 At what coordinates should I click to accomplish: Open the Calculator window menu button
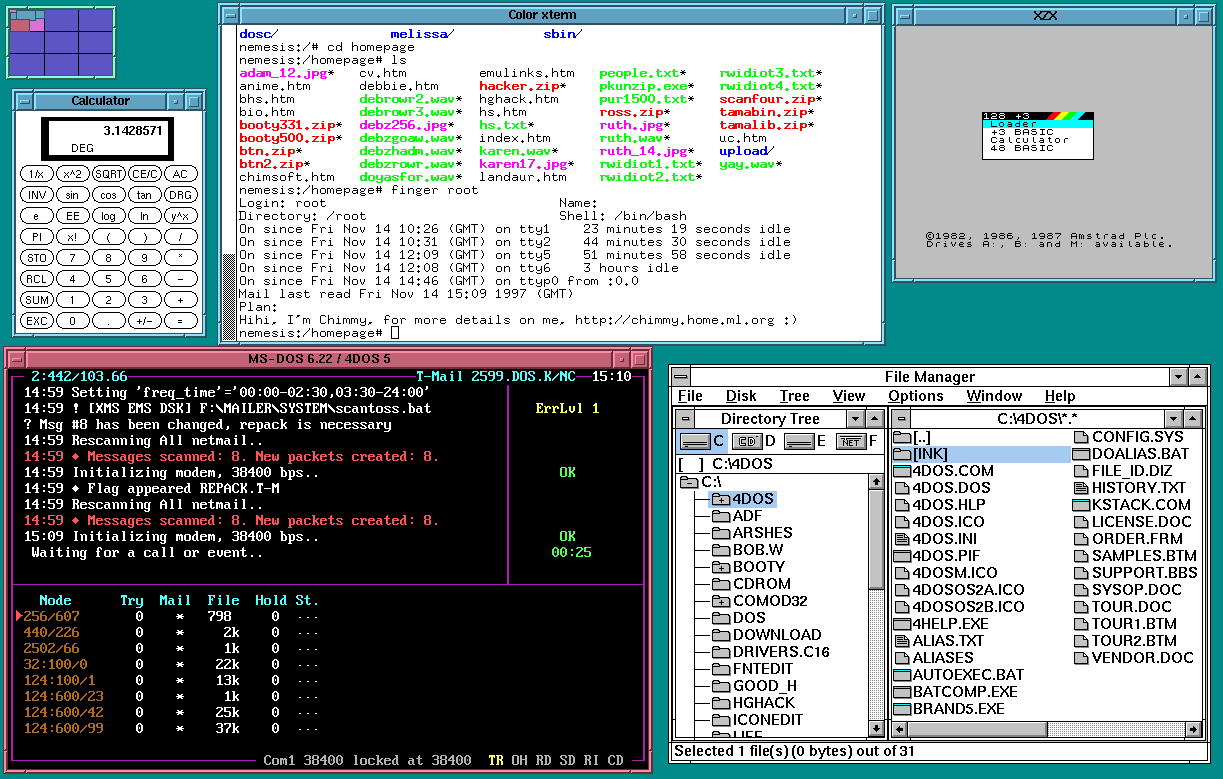[x=24, y=101]
